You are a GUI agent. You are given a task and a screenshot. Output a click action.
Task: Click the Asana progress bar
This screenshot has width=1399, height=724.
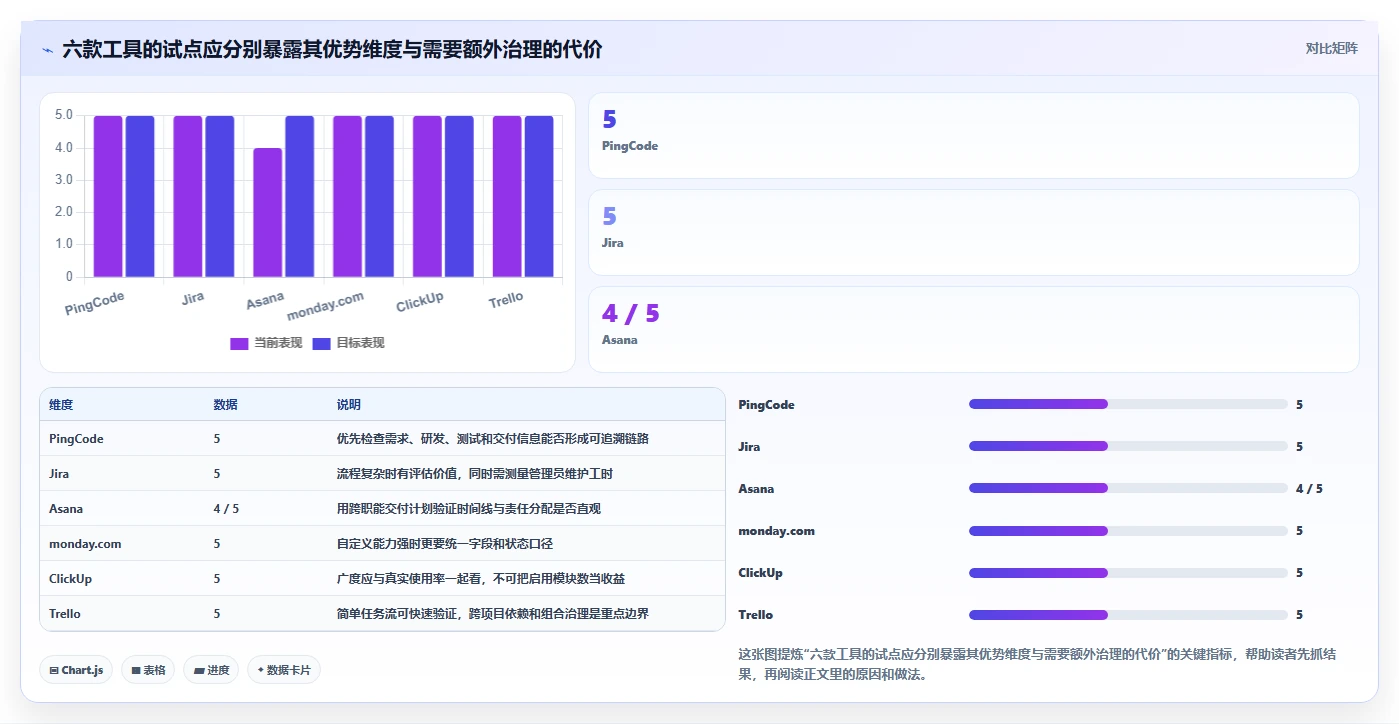pyautogui.click(x=1128, y=488)
